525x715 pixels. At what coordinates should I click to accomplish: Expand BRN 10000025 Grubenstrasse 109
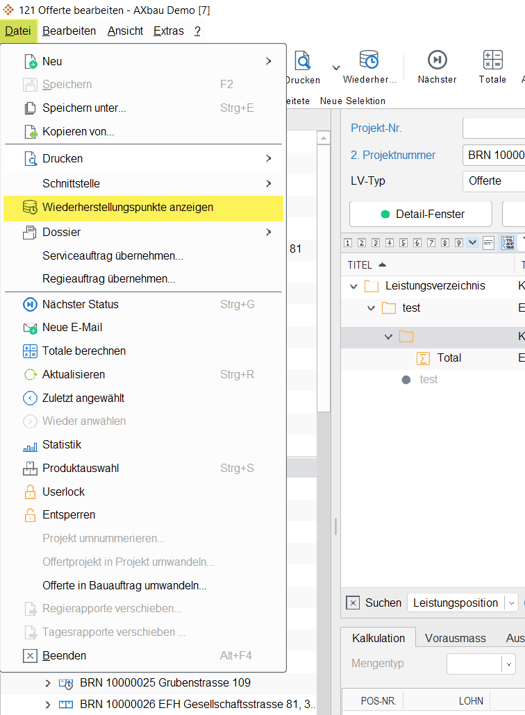pos(47,683)
